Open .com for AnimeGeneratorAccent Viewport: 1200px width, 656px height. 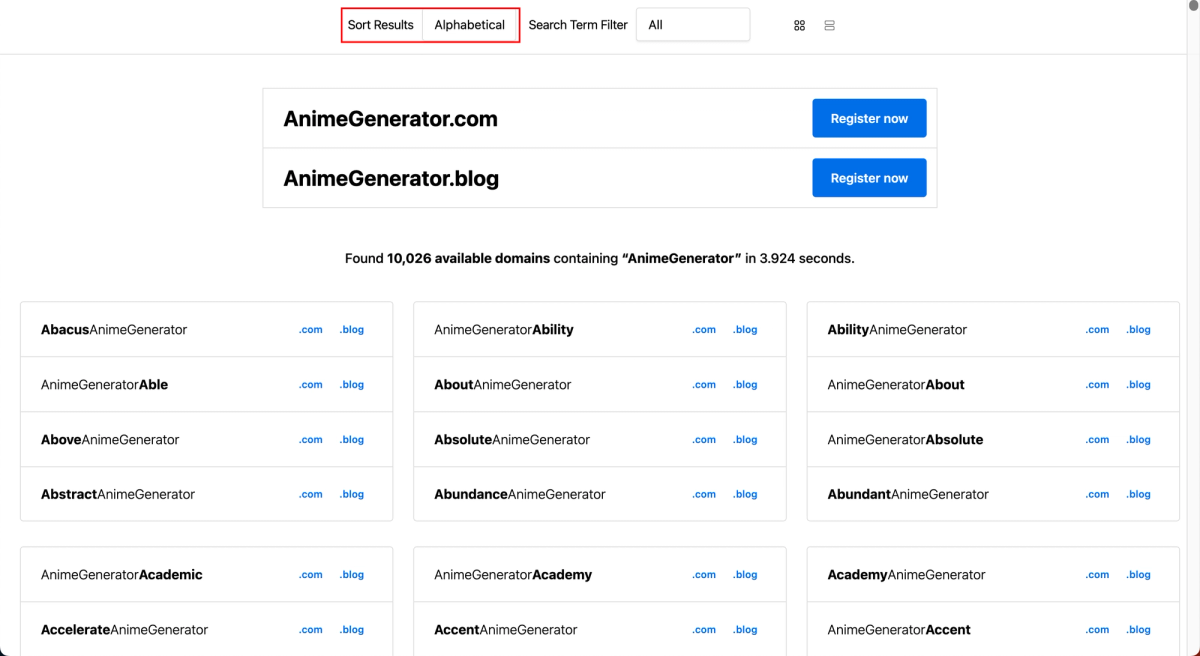click(1098, 630)
